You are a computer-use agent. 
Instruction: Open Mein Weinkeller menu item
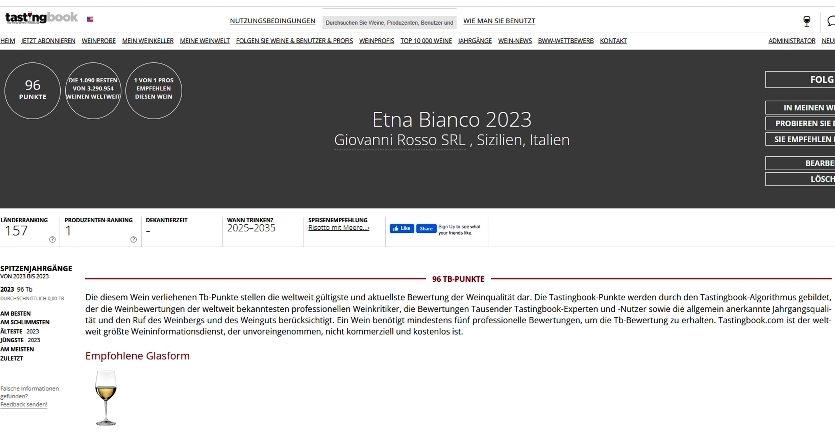[x=148, y=41]
